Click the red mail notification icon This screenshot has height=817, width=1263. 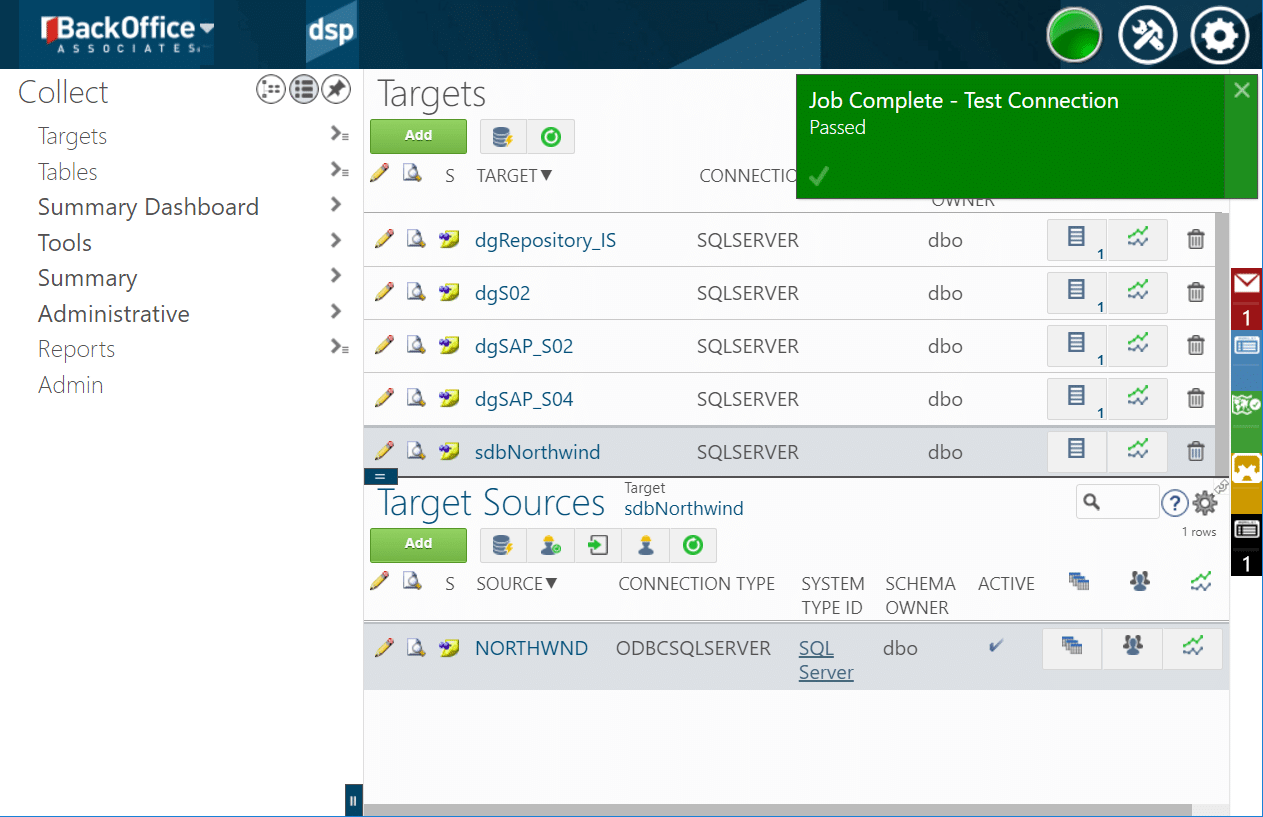[x=1246, y=285]
